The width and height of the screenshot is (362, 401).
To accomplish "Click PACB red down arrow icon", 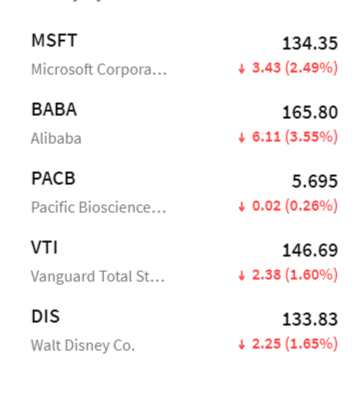I will click(242, 206).
